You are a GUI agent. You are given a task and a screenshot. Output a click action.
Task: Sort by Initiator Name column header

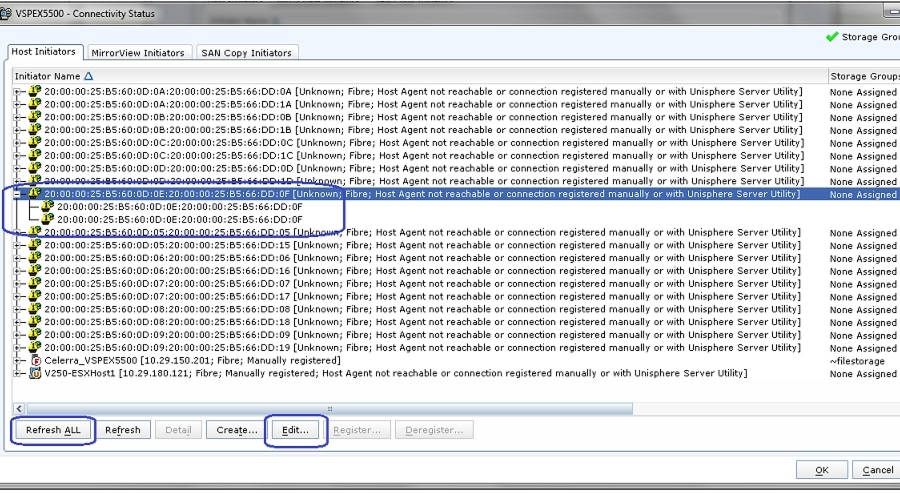coord(419,76)
